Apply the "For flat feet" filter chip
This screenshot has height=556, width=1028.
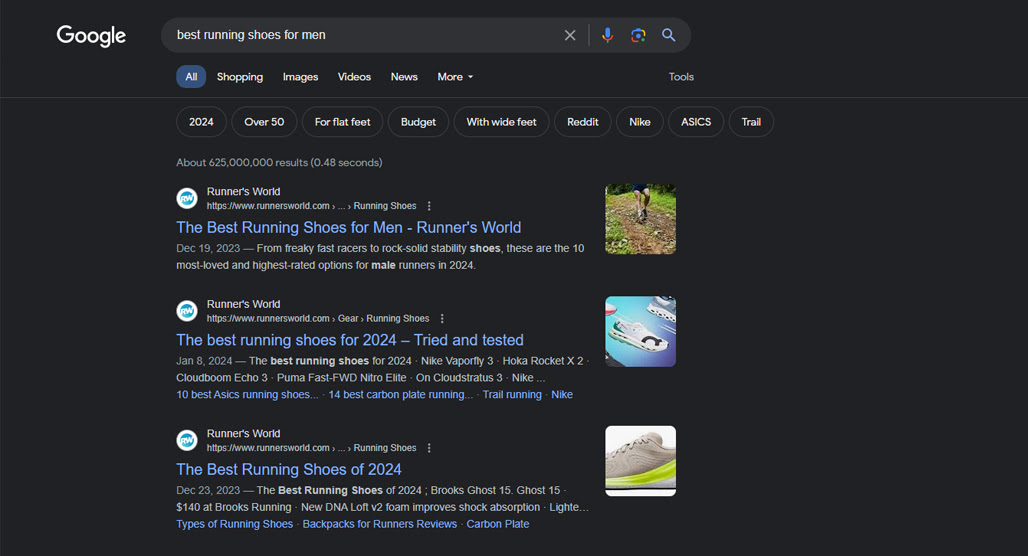342,122
